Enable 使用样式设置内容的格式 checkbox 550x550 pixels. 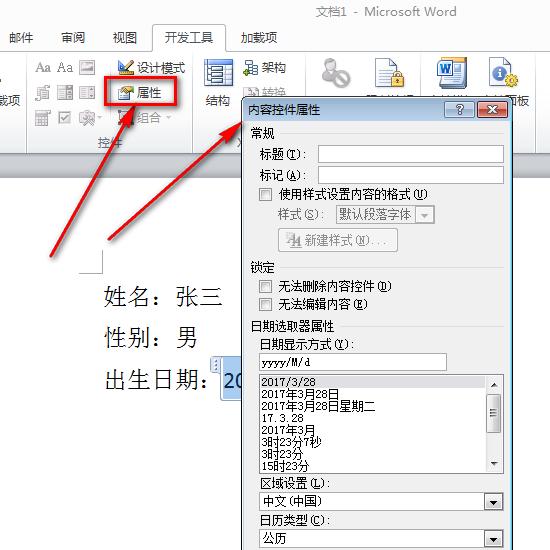(x=265, y=194)
